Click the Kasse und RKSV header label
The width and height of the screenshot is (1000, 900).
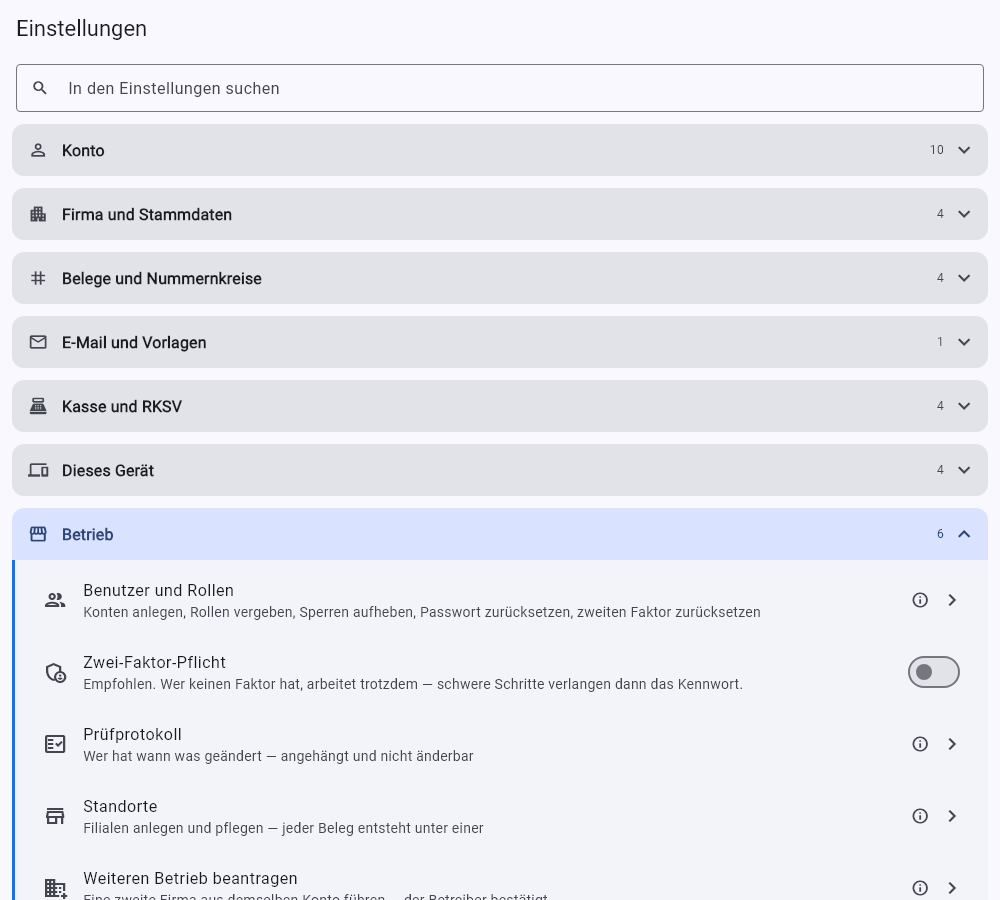pos(122,406)
